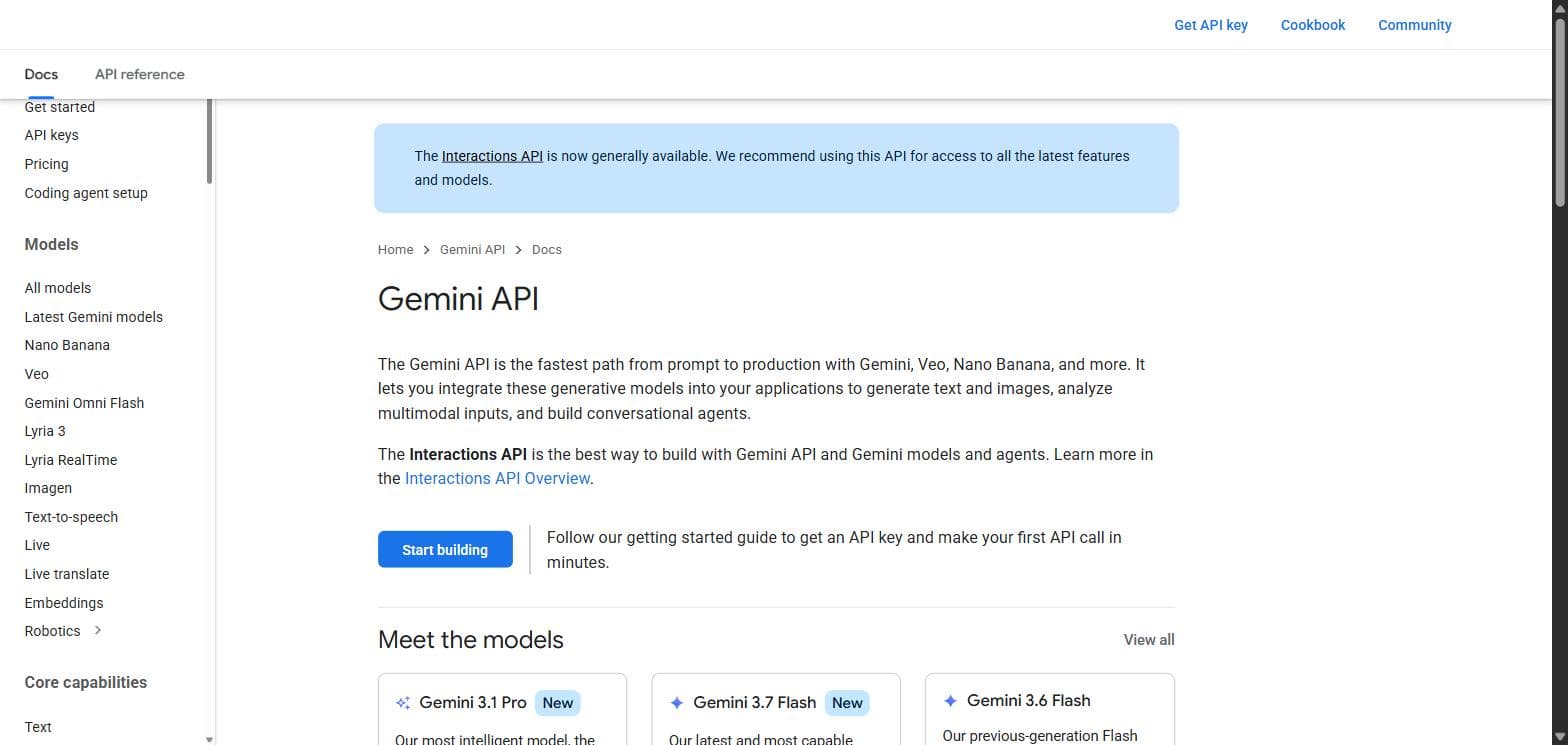The width and height of the screenshot is (1568, 745).
Task: Open Latest Gemini models in sidebar
Action: pyautogui.click(x=94, y=317)
